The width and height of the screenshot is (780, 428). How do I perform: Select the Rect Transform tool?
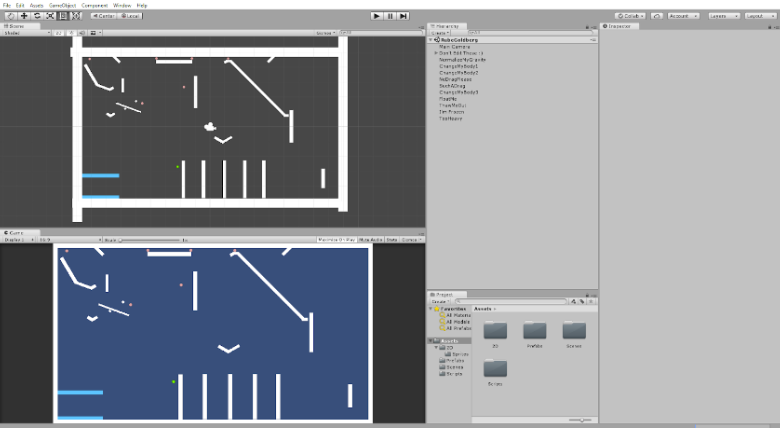(x=63, y=16)
